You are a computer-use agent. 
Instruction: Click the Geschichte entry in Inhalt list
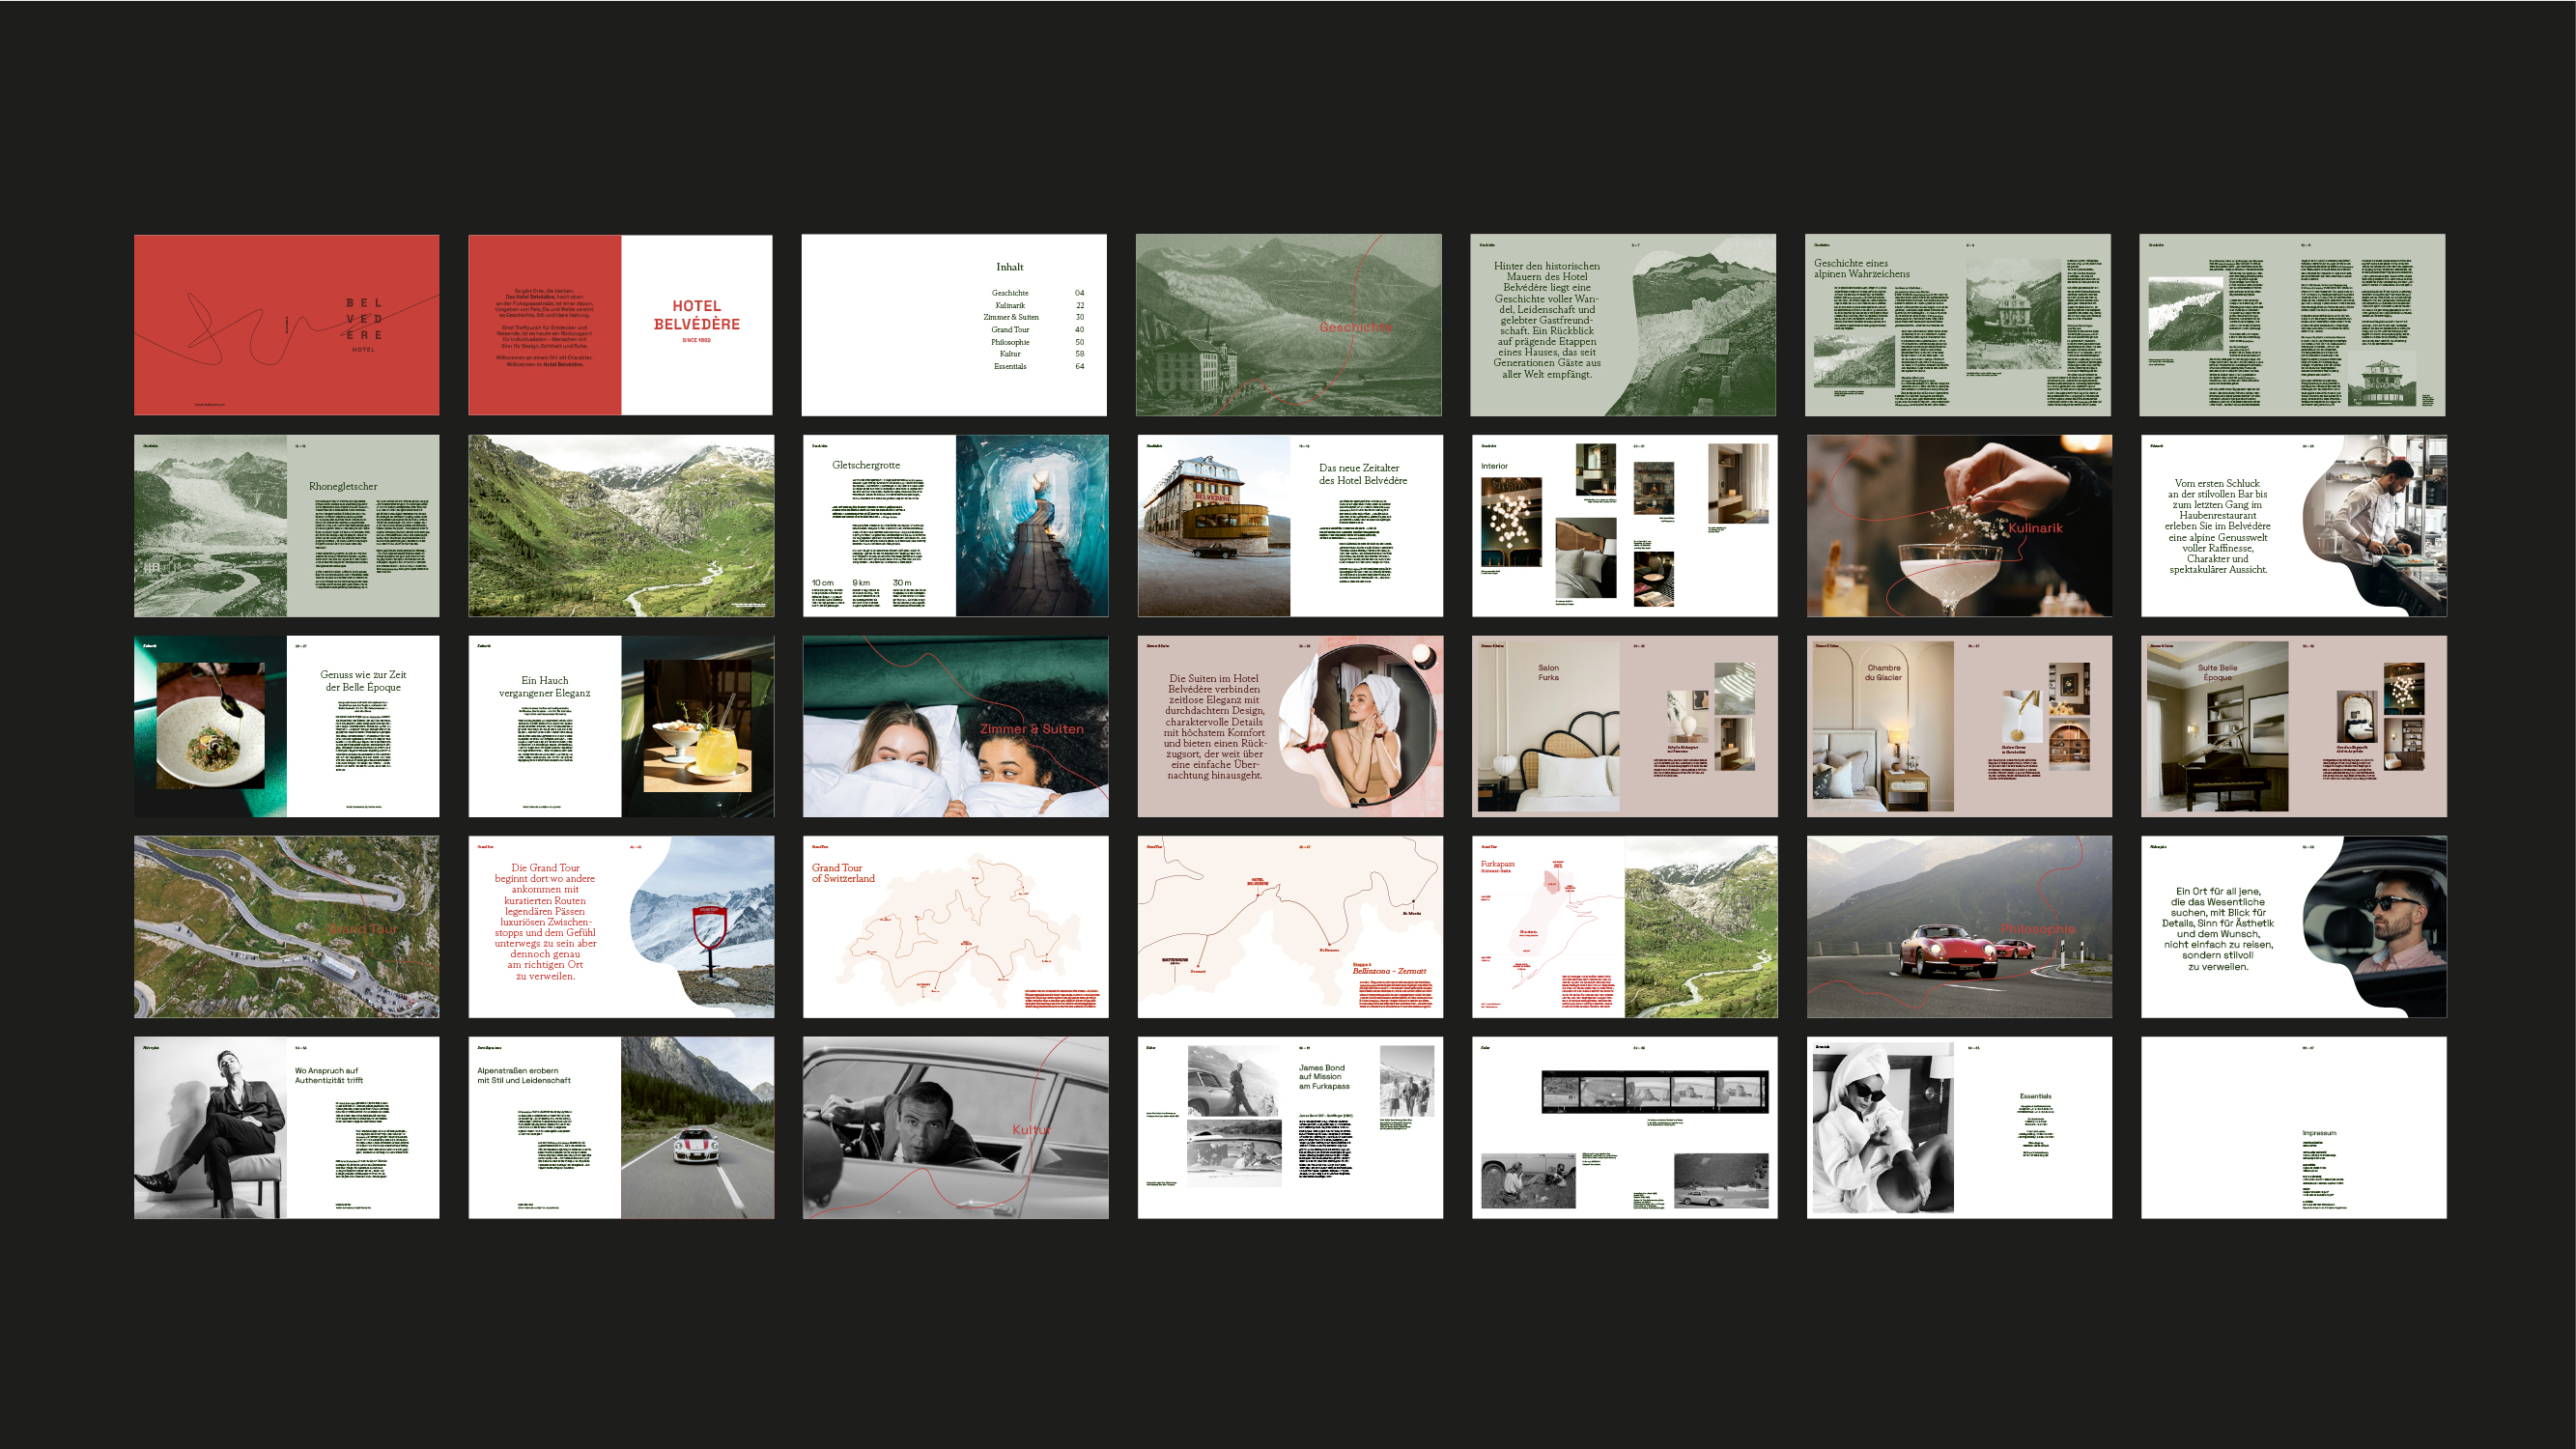pos(1010,293)
